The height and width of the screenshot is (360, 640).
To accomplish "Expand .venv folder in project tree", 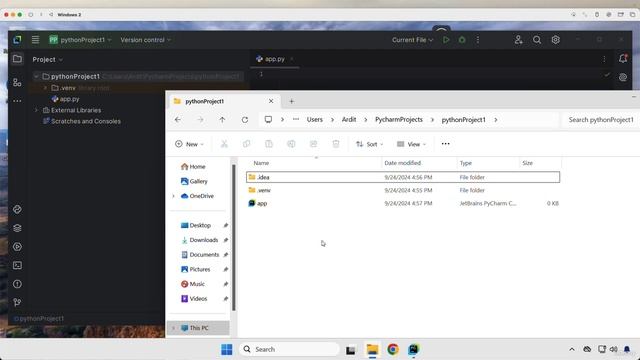I will pos(45,88).
